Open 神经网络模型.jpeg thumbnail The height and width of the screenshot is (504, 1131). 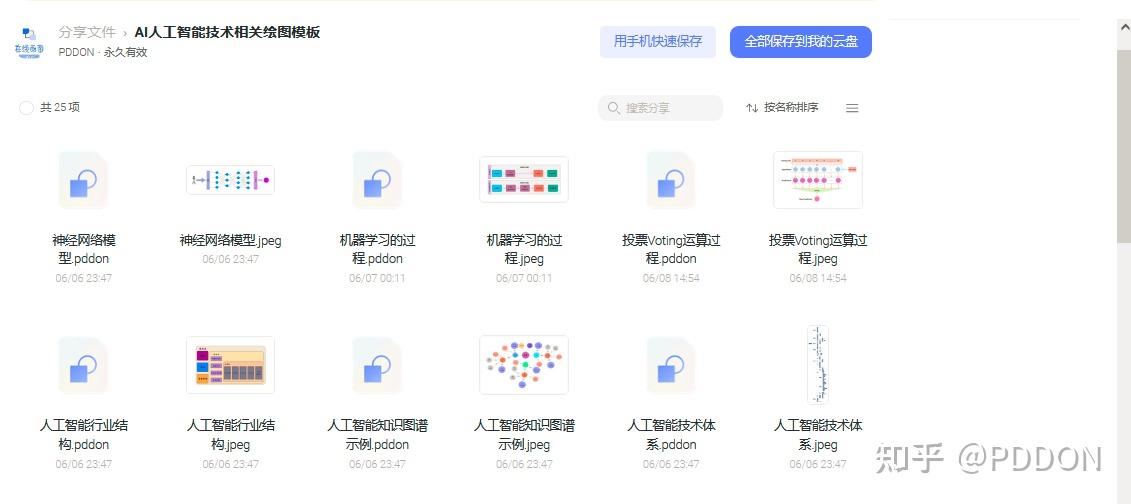pyautogui.click(x=230, y=180)
